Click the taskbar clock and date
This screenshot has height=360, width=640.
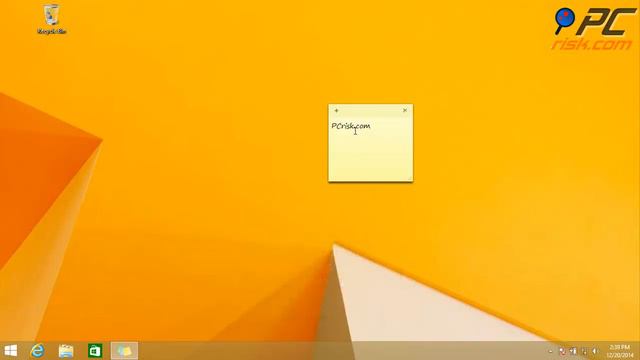pyautogui.click(x=620, y=351)
